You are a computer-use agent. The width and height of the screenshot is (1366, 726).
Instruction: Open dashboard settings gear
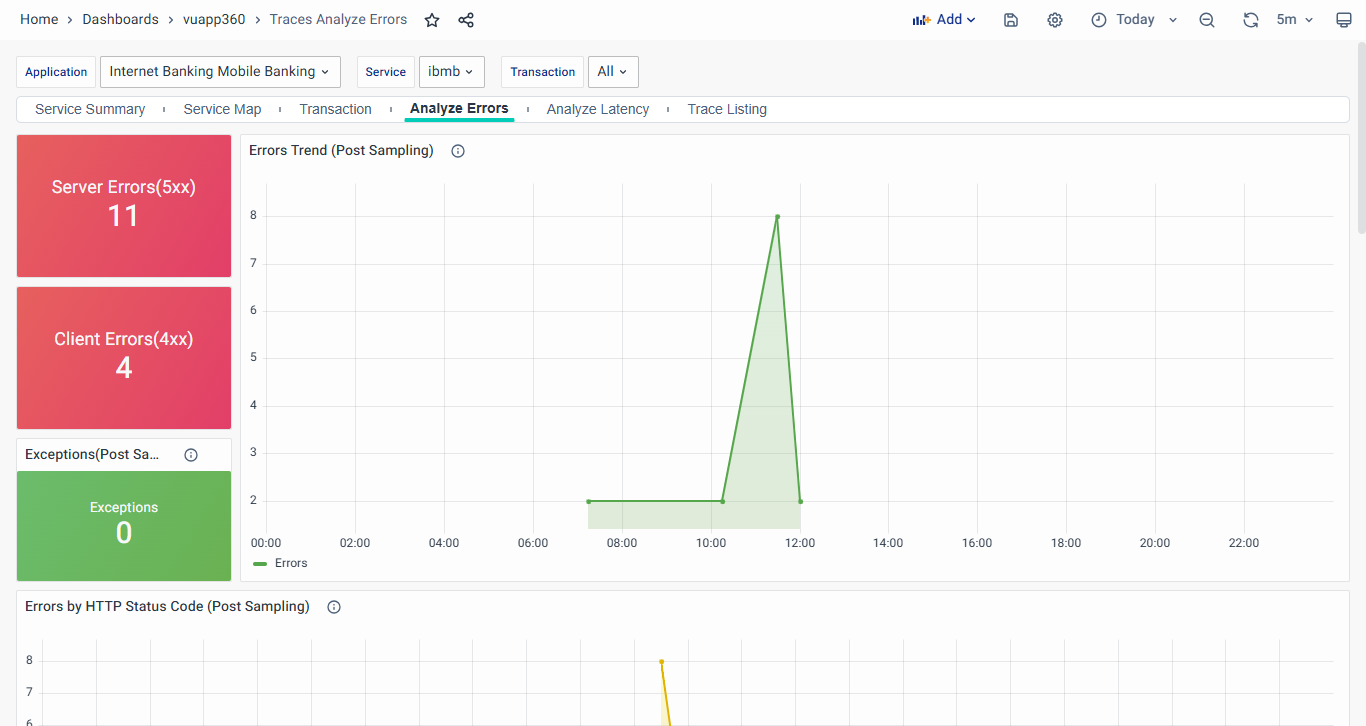click(x=1055, y=20)
